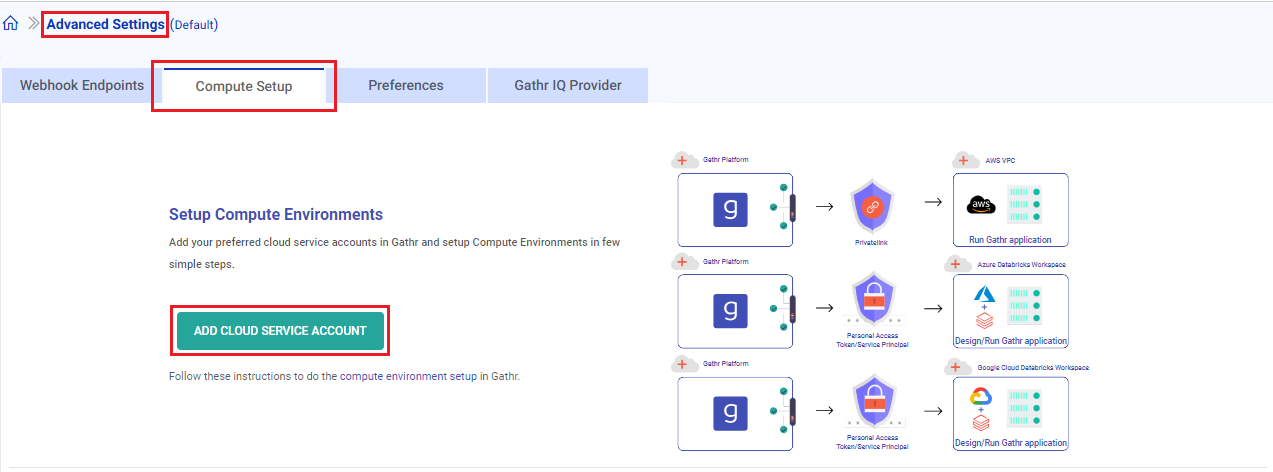Image resolution: width=1273 pixels, height=472 pixels.
Task: Click the breadcrumb double-chevron separator
Action: (x=33, y=24)
